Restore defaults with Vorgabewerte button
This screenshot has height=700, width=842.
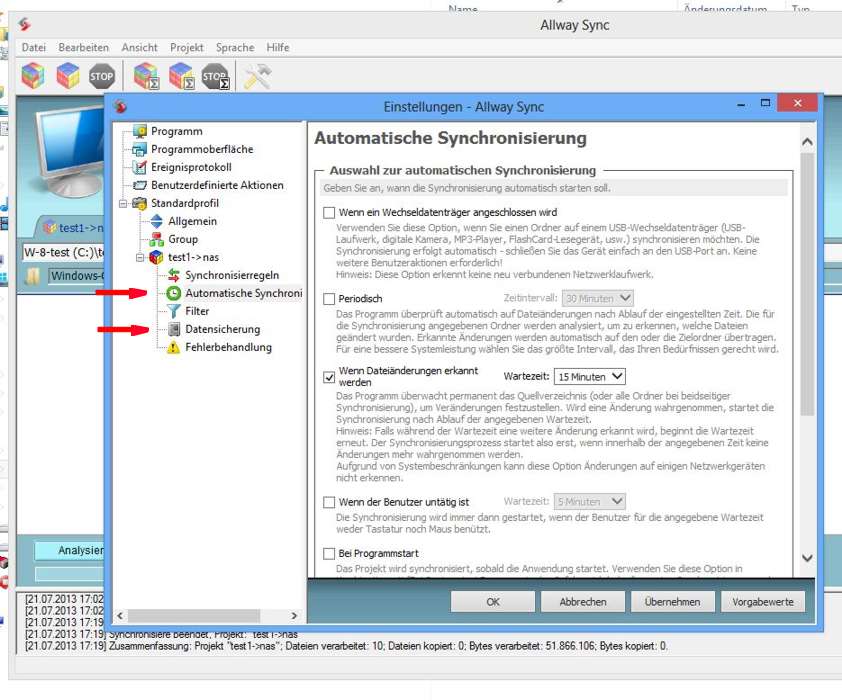763,602
